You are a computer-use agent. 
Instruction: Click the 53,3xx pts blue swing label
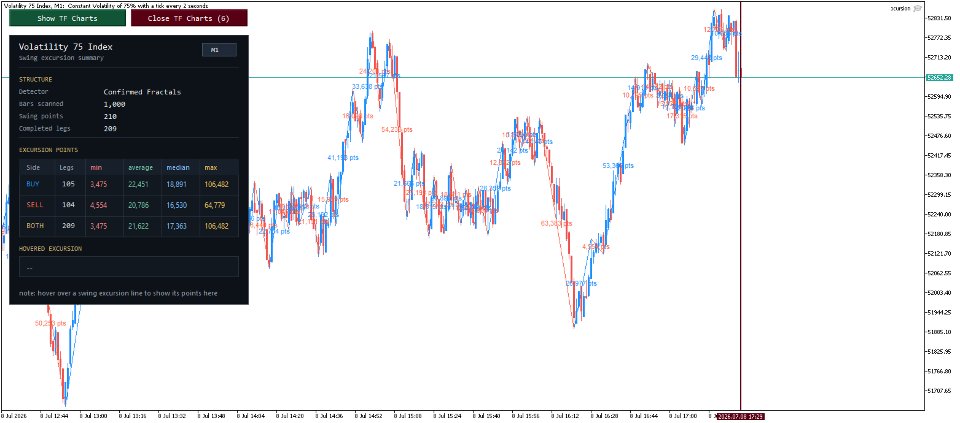pyautogui.click(x=618, y=165)
